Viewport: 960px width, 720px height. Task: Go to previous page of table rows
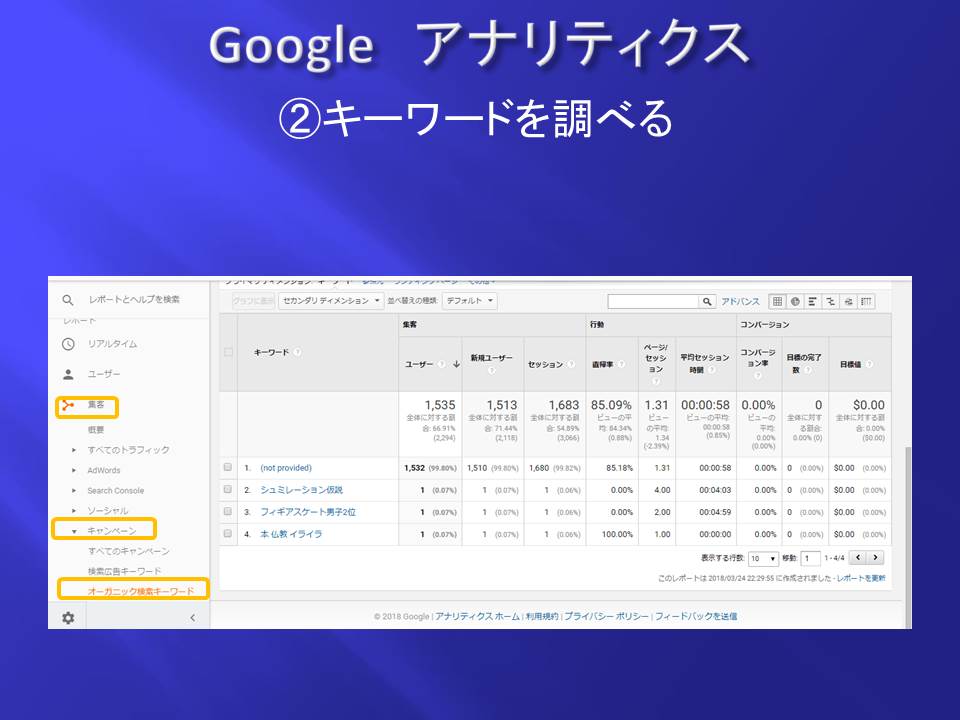(x=858, y=558)
